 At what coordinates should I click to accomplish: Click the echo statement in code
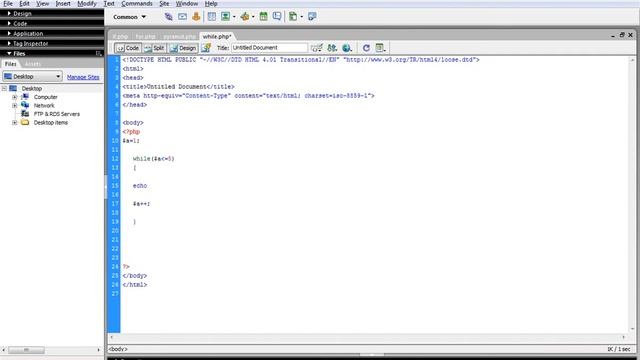140,186
